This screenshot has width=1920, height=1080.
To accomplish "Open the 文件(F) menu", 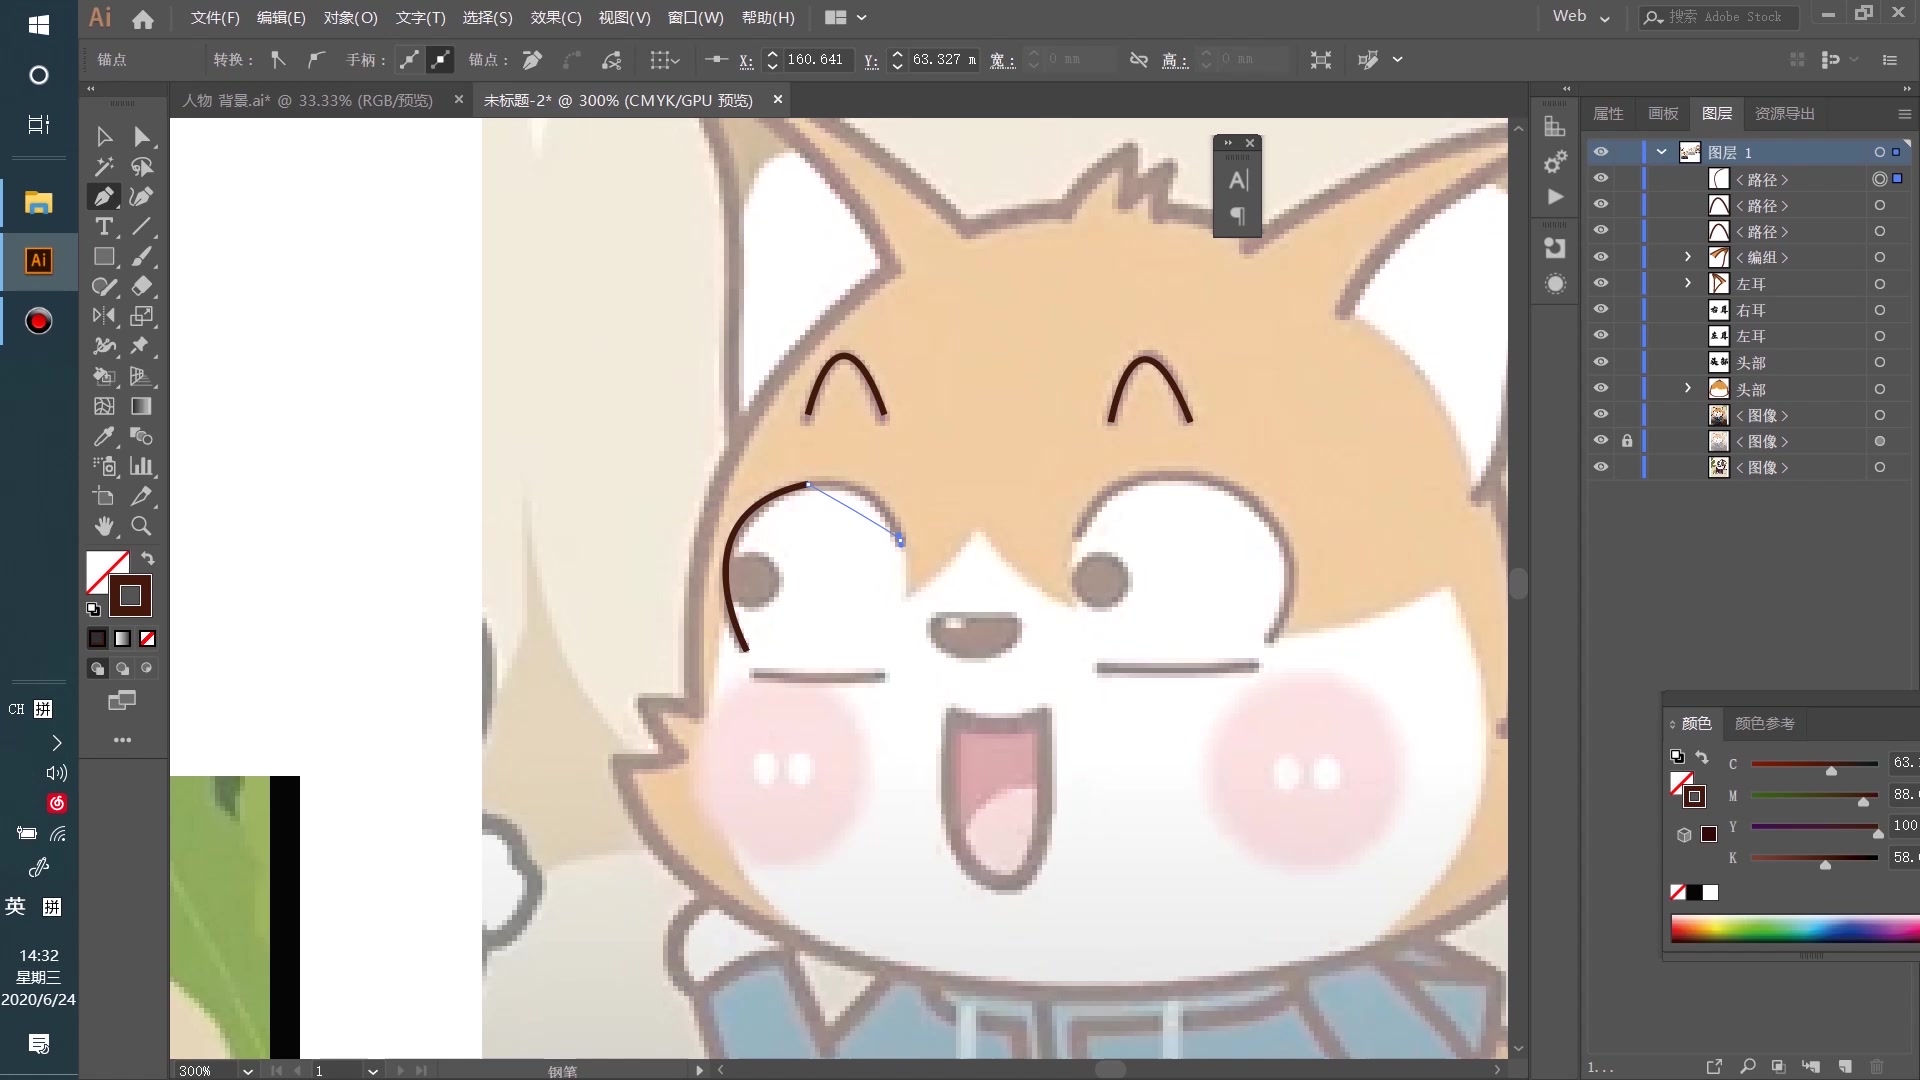I will pyautogui.click(x=215, y=18).
